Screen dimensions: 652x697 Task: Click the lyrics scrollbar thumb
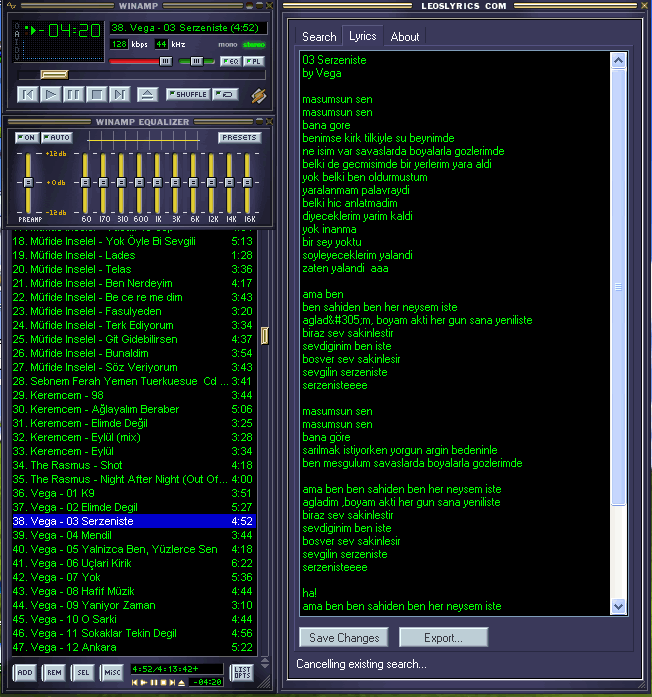(618, 287)
